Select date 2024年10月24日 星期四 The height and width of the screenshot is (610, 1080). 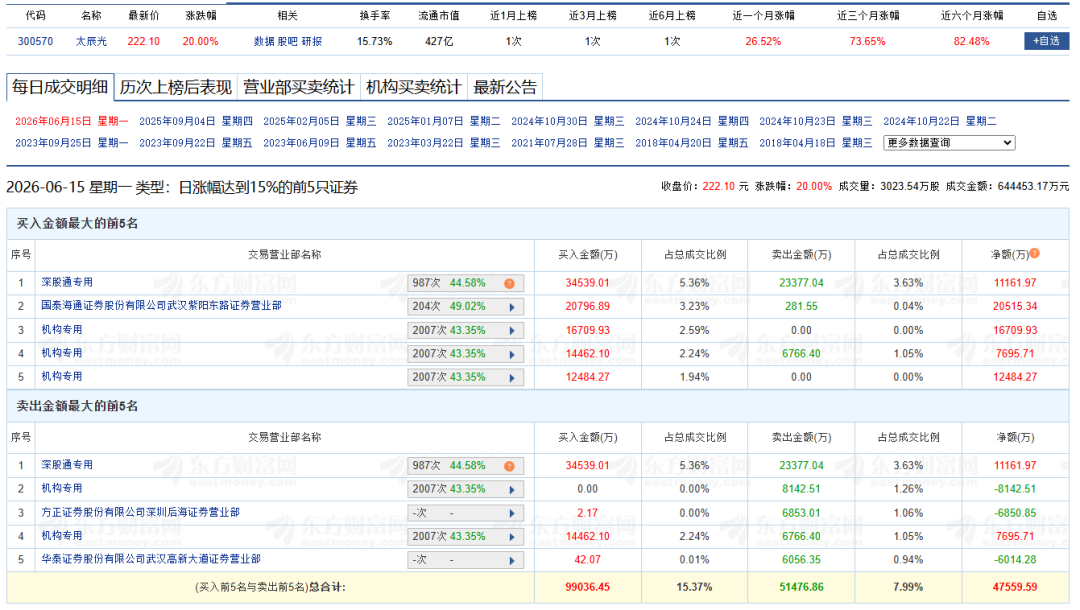692,121
